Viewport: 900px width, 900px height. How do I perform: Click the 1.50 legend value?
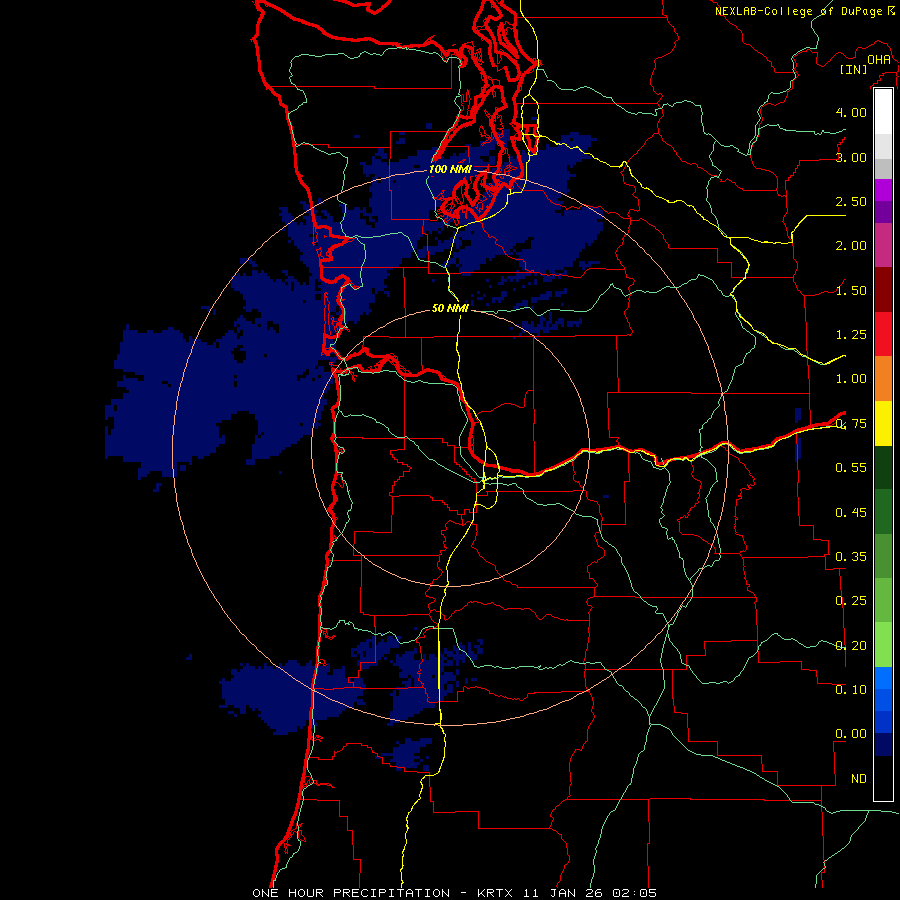[851, 290]
